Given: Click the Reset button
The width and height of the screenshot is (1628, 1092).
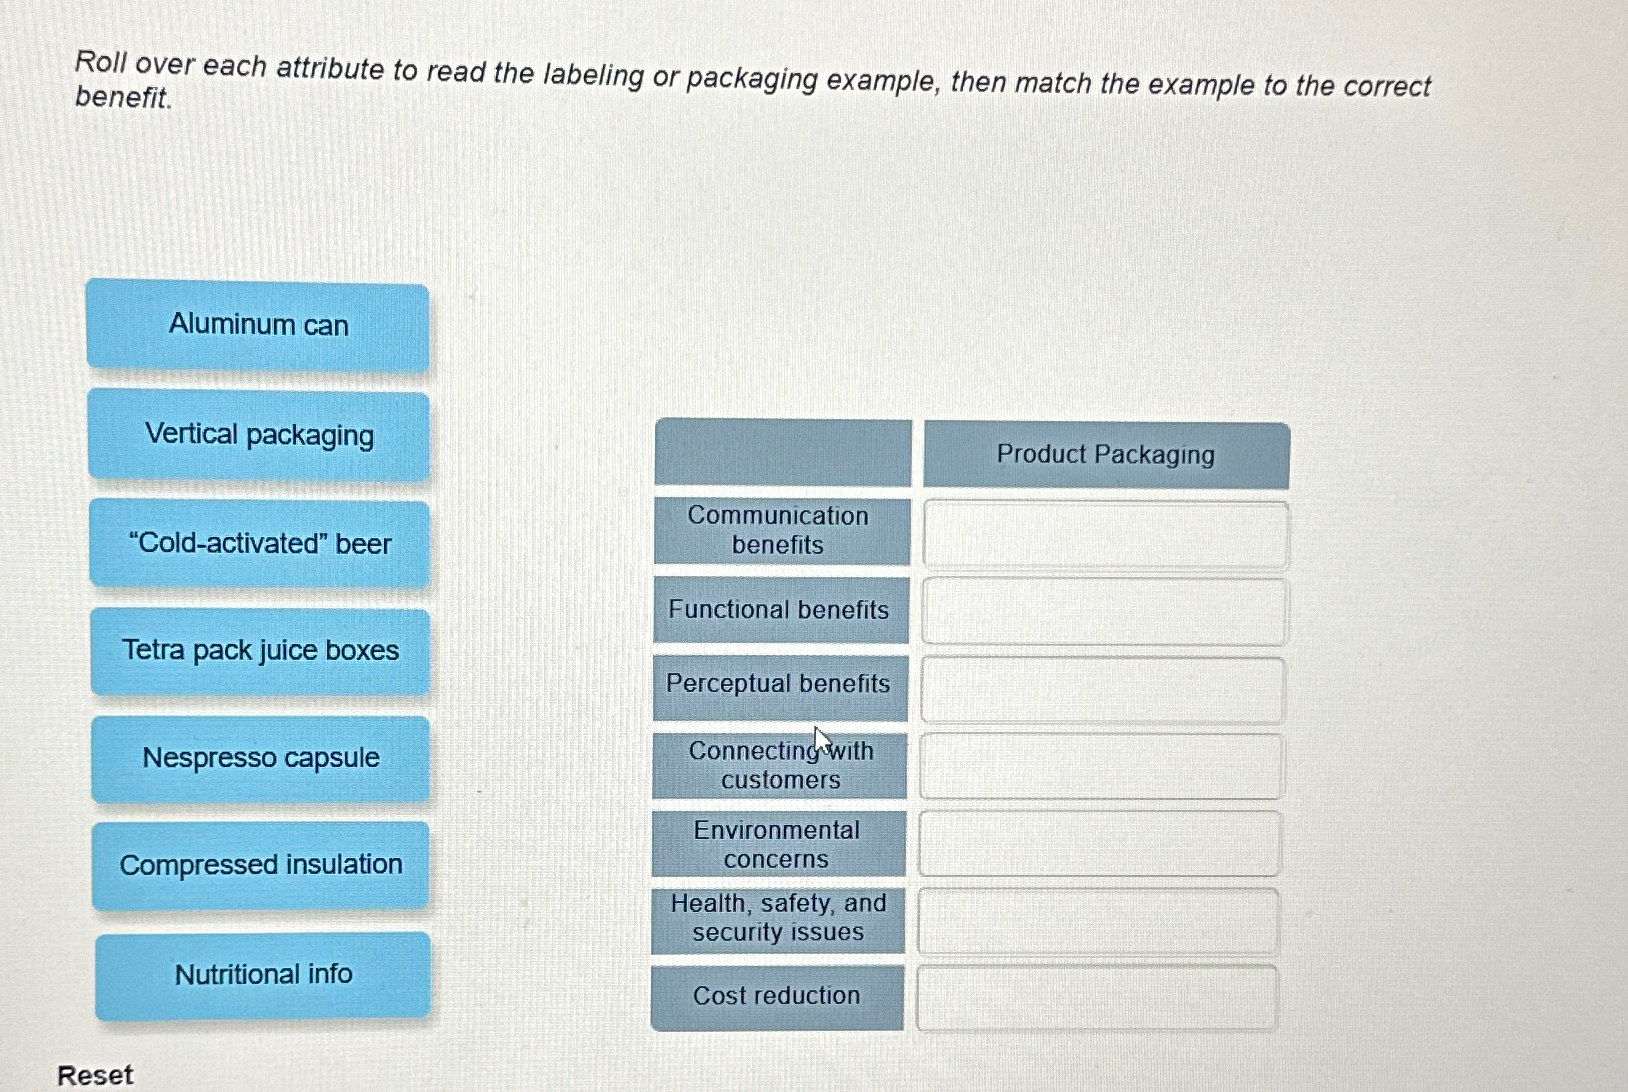Looking at the screenshot, I should [94, 1074].
